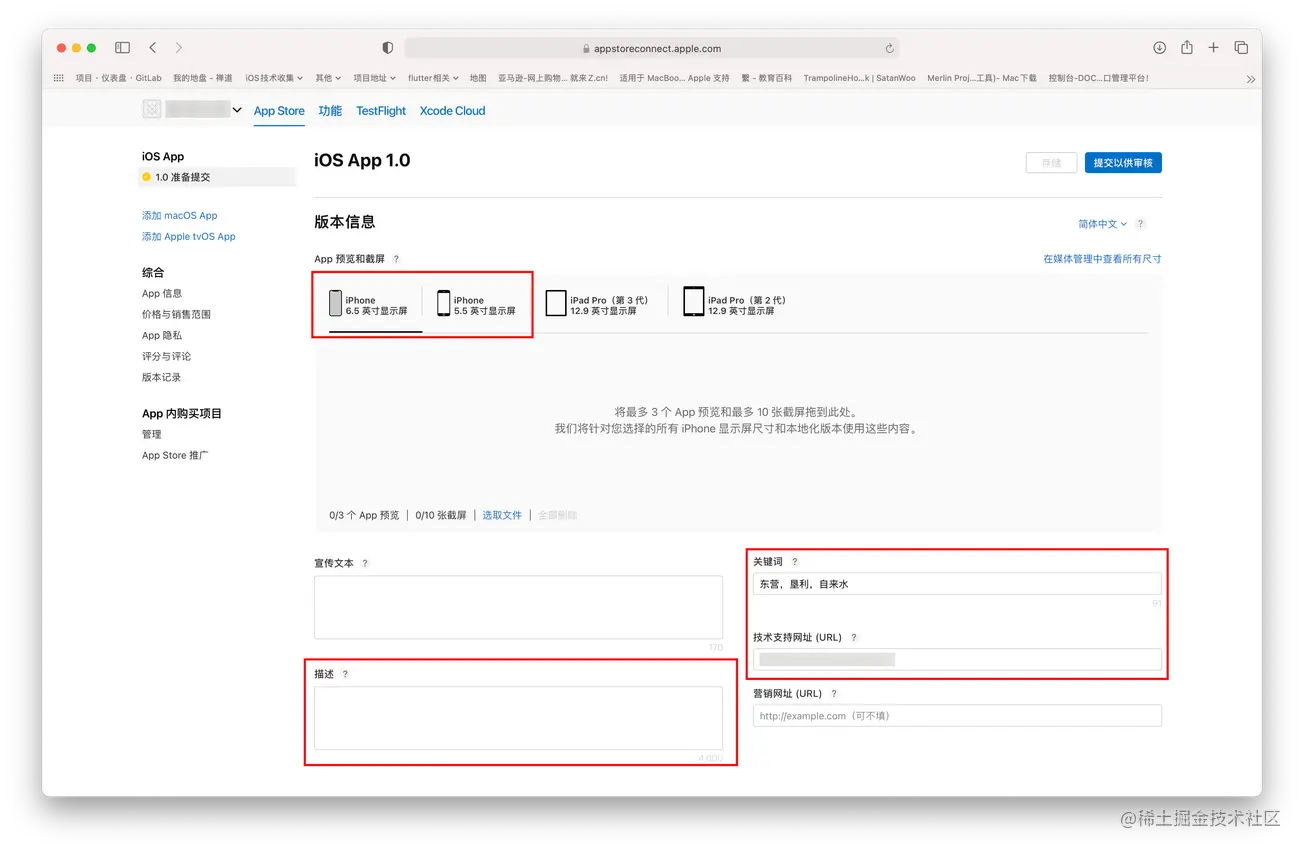Open the bookmarks grid icon in favorites bar
The image size is (1304, 852).
pos(58,78)
